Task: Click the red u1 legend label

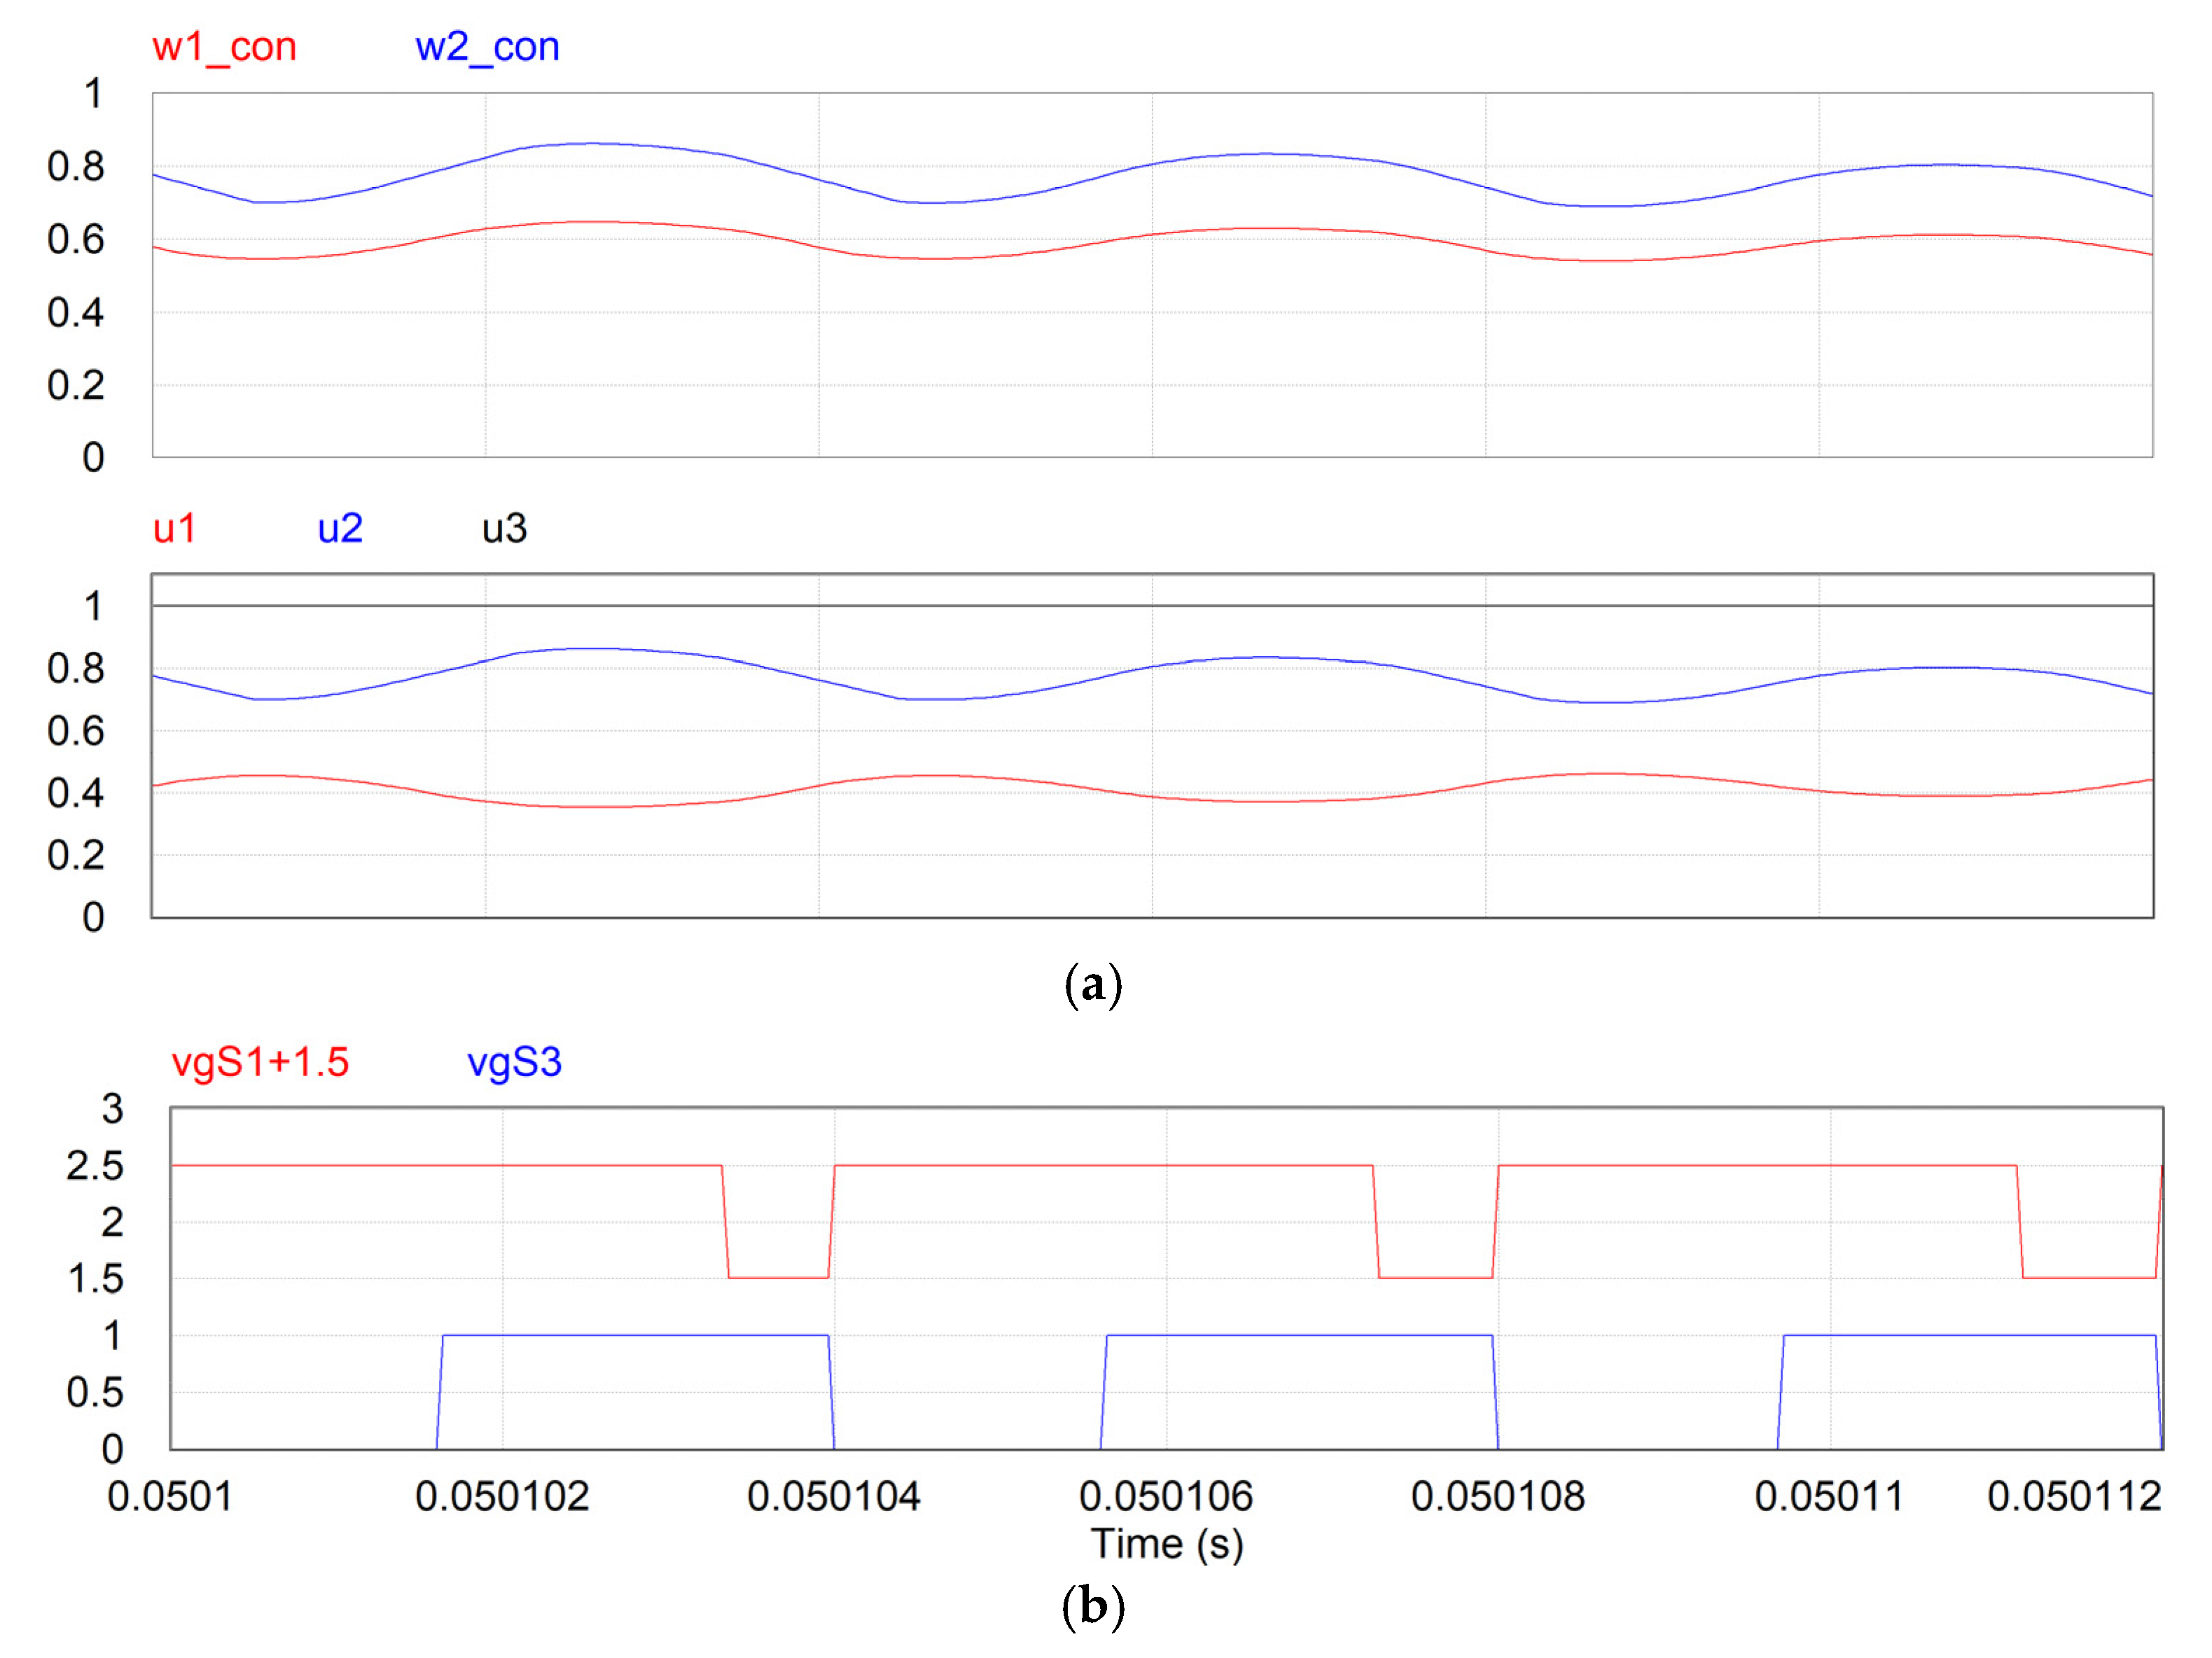Action: coord(174,528)
